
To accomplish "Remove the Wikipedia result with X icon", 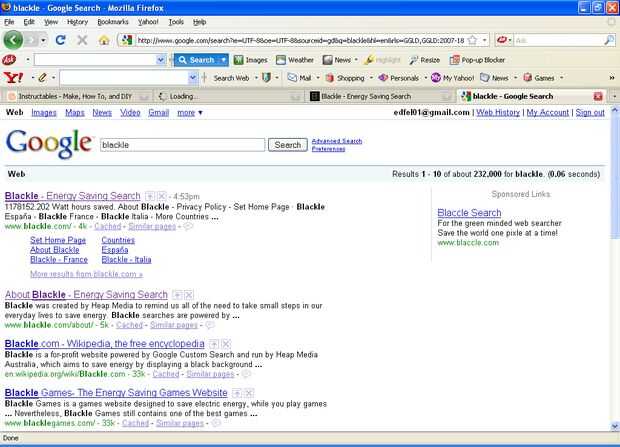I will (226, 344).
